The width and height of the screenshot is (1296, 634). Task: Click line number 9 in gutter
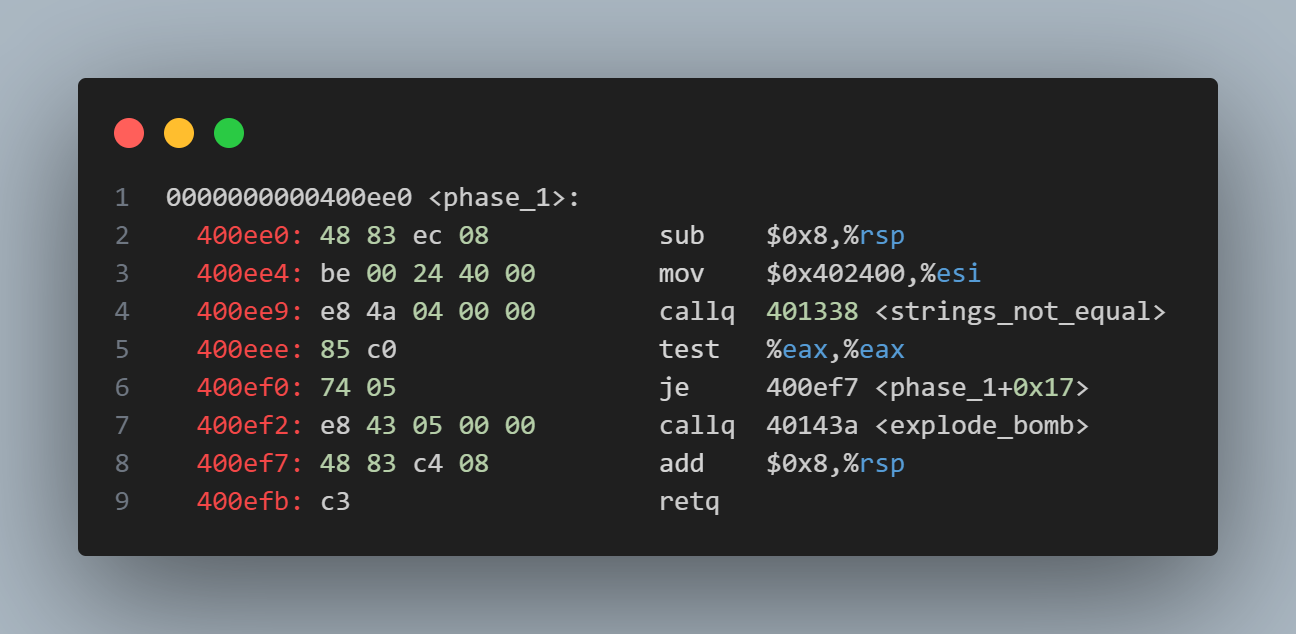[122, 502]
